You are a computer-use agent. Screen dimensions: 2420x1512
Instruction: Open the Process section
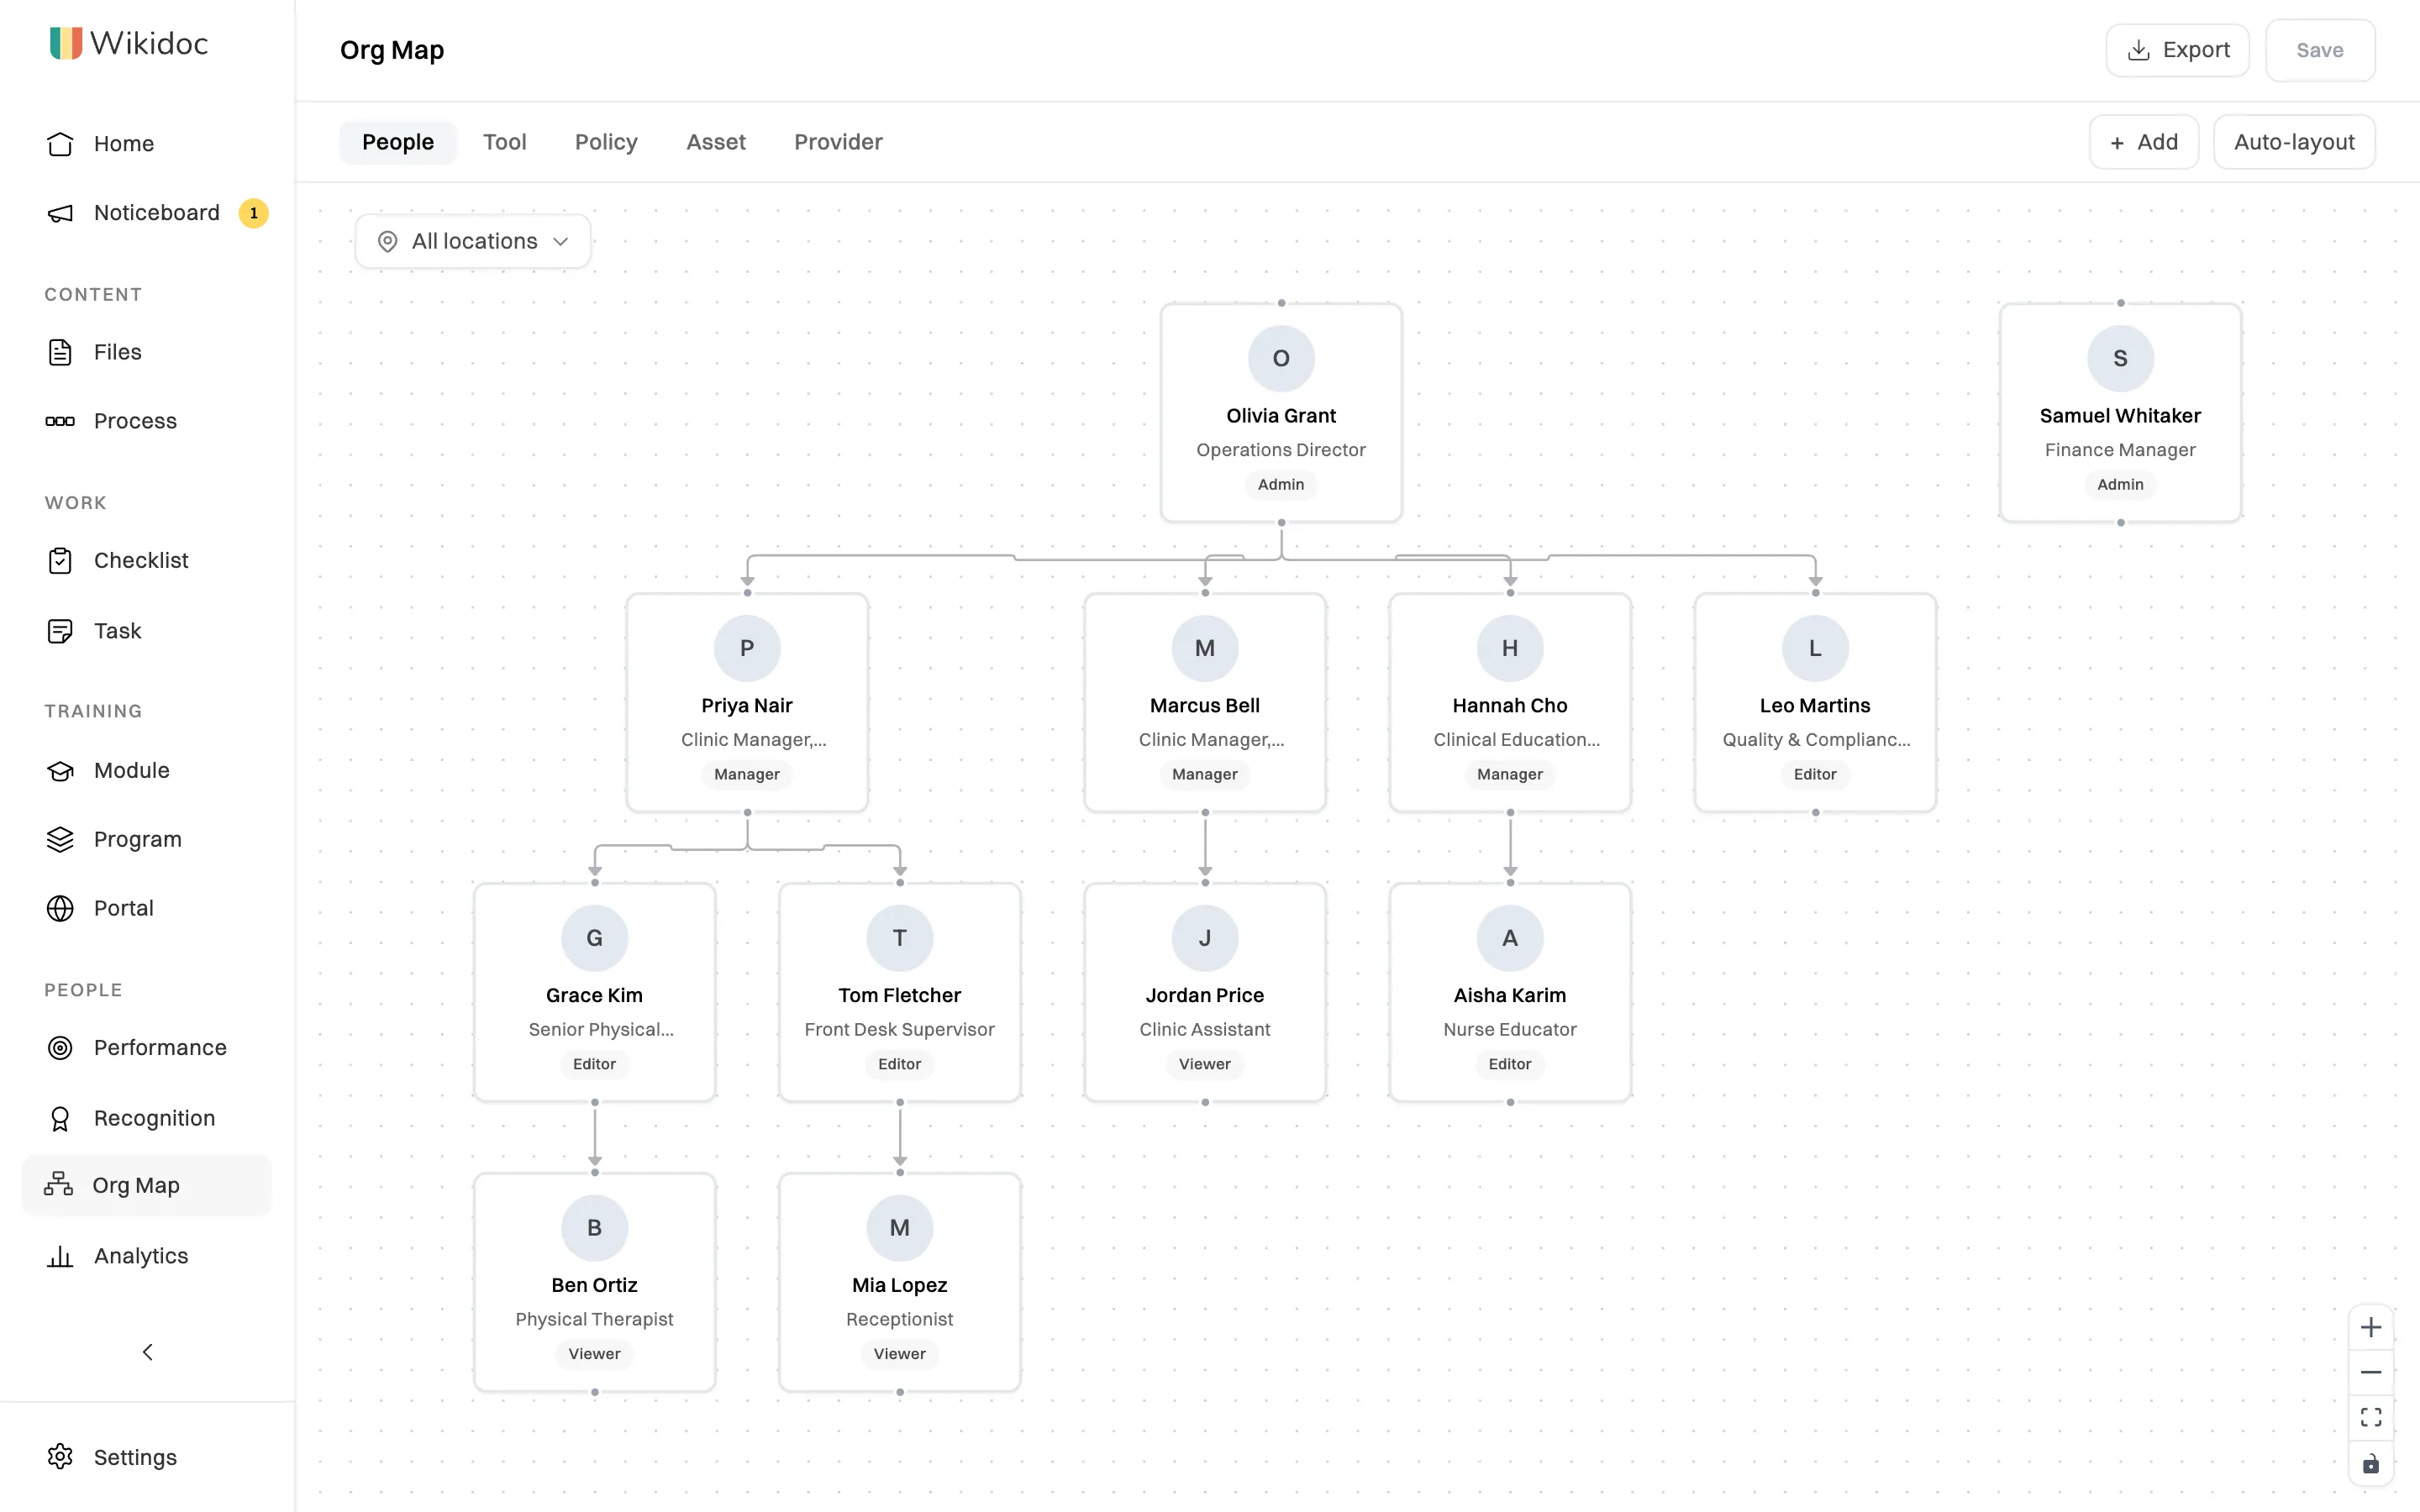[x=146, y=421]
